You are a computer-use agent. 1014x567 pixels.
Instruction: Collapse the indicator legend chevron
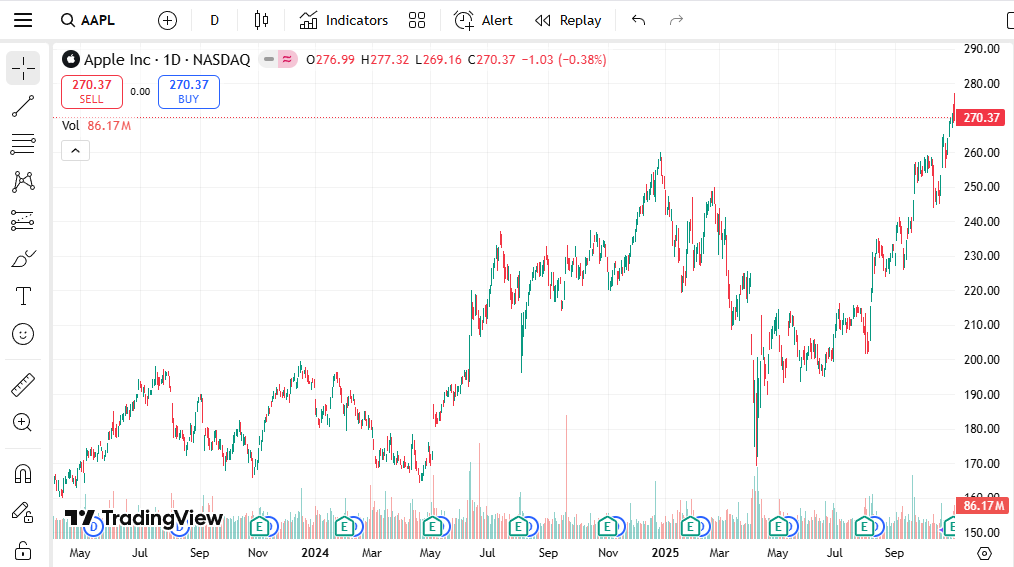tap(75, 151)
